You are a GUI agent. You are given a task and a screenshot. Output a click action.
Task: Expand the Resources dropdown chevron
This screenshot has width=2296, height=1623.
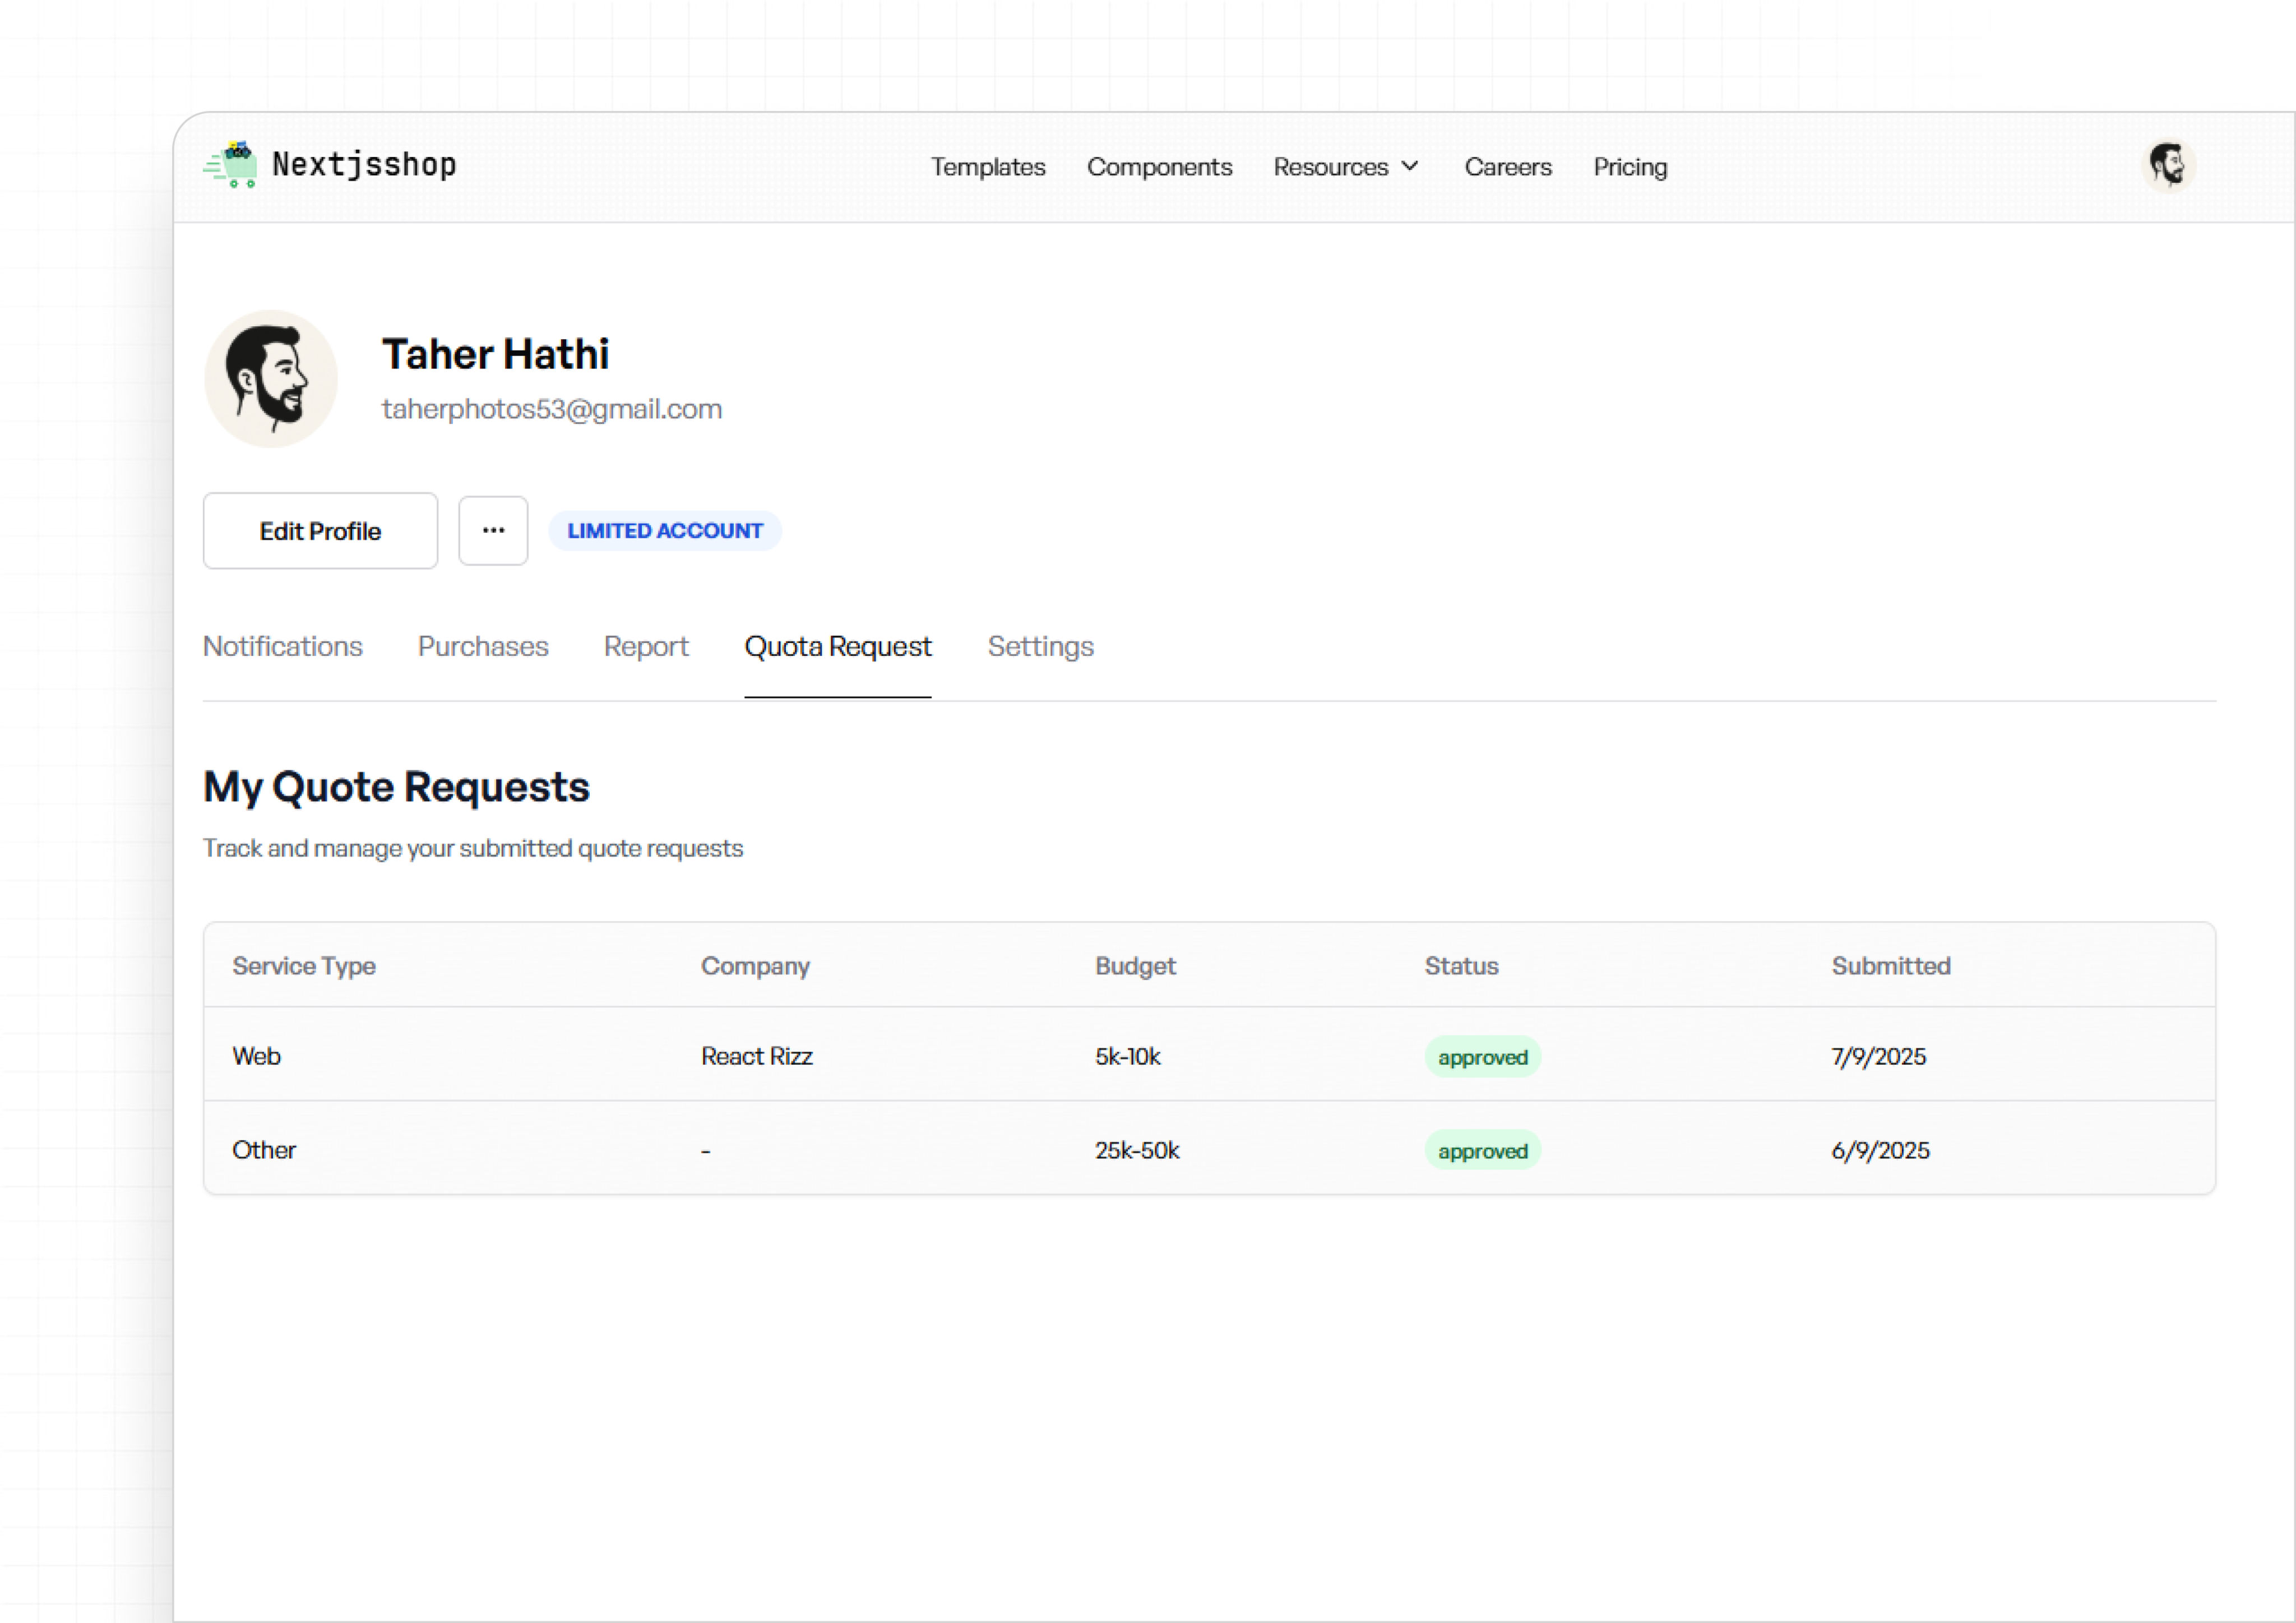1410,166
